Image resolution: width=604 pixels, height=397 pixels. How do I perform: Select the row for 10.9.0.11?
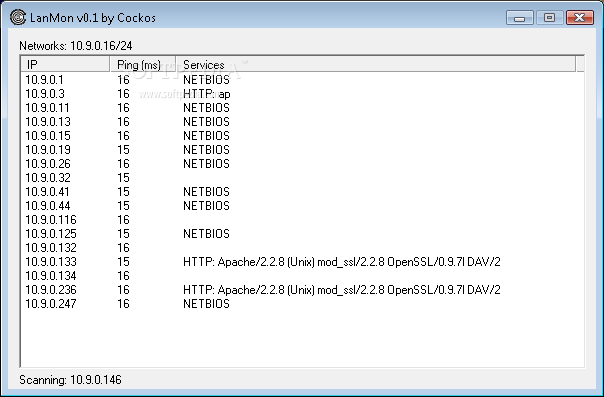click(x=302, y=108)
